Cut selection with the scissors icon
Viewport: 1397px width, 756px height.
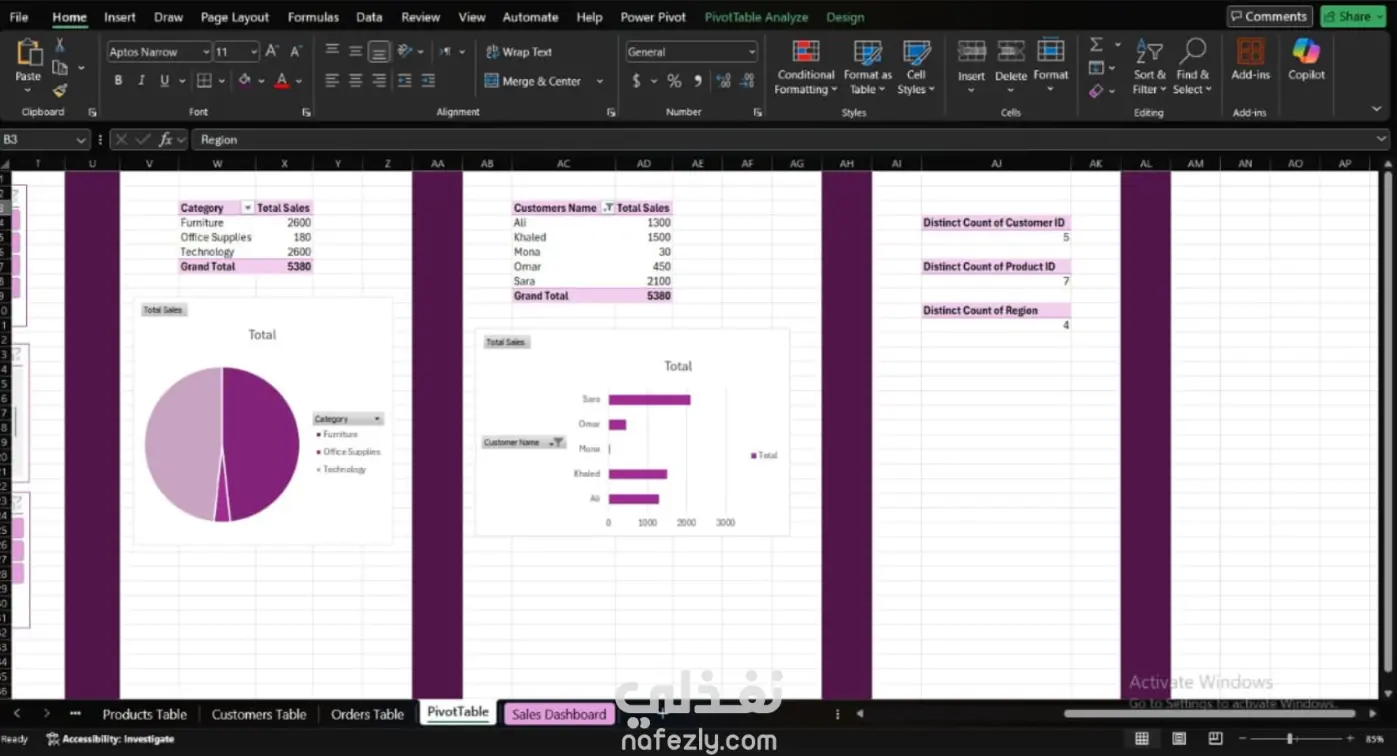coord(60,45)
